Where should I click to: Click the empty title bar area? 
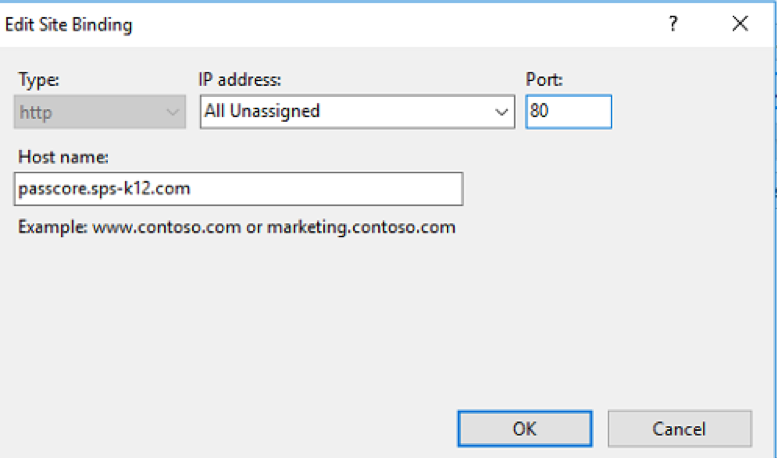pyautogui.click(x=400, y=25)
